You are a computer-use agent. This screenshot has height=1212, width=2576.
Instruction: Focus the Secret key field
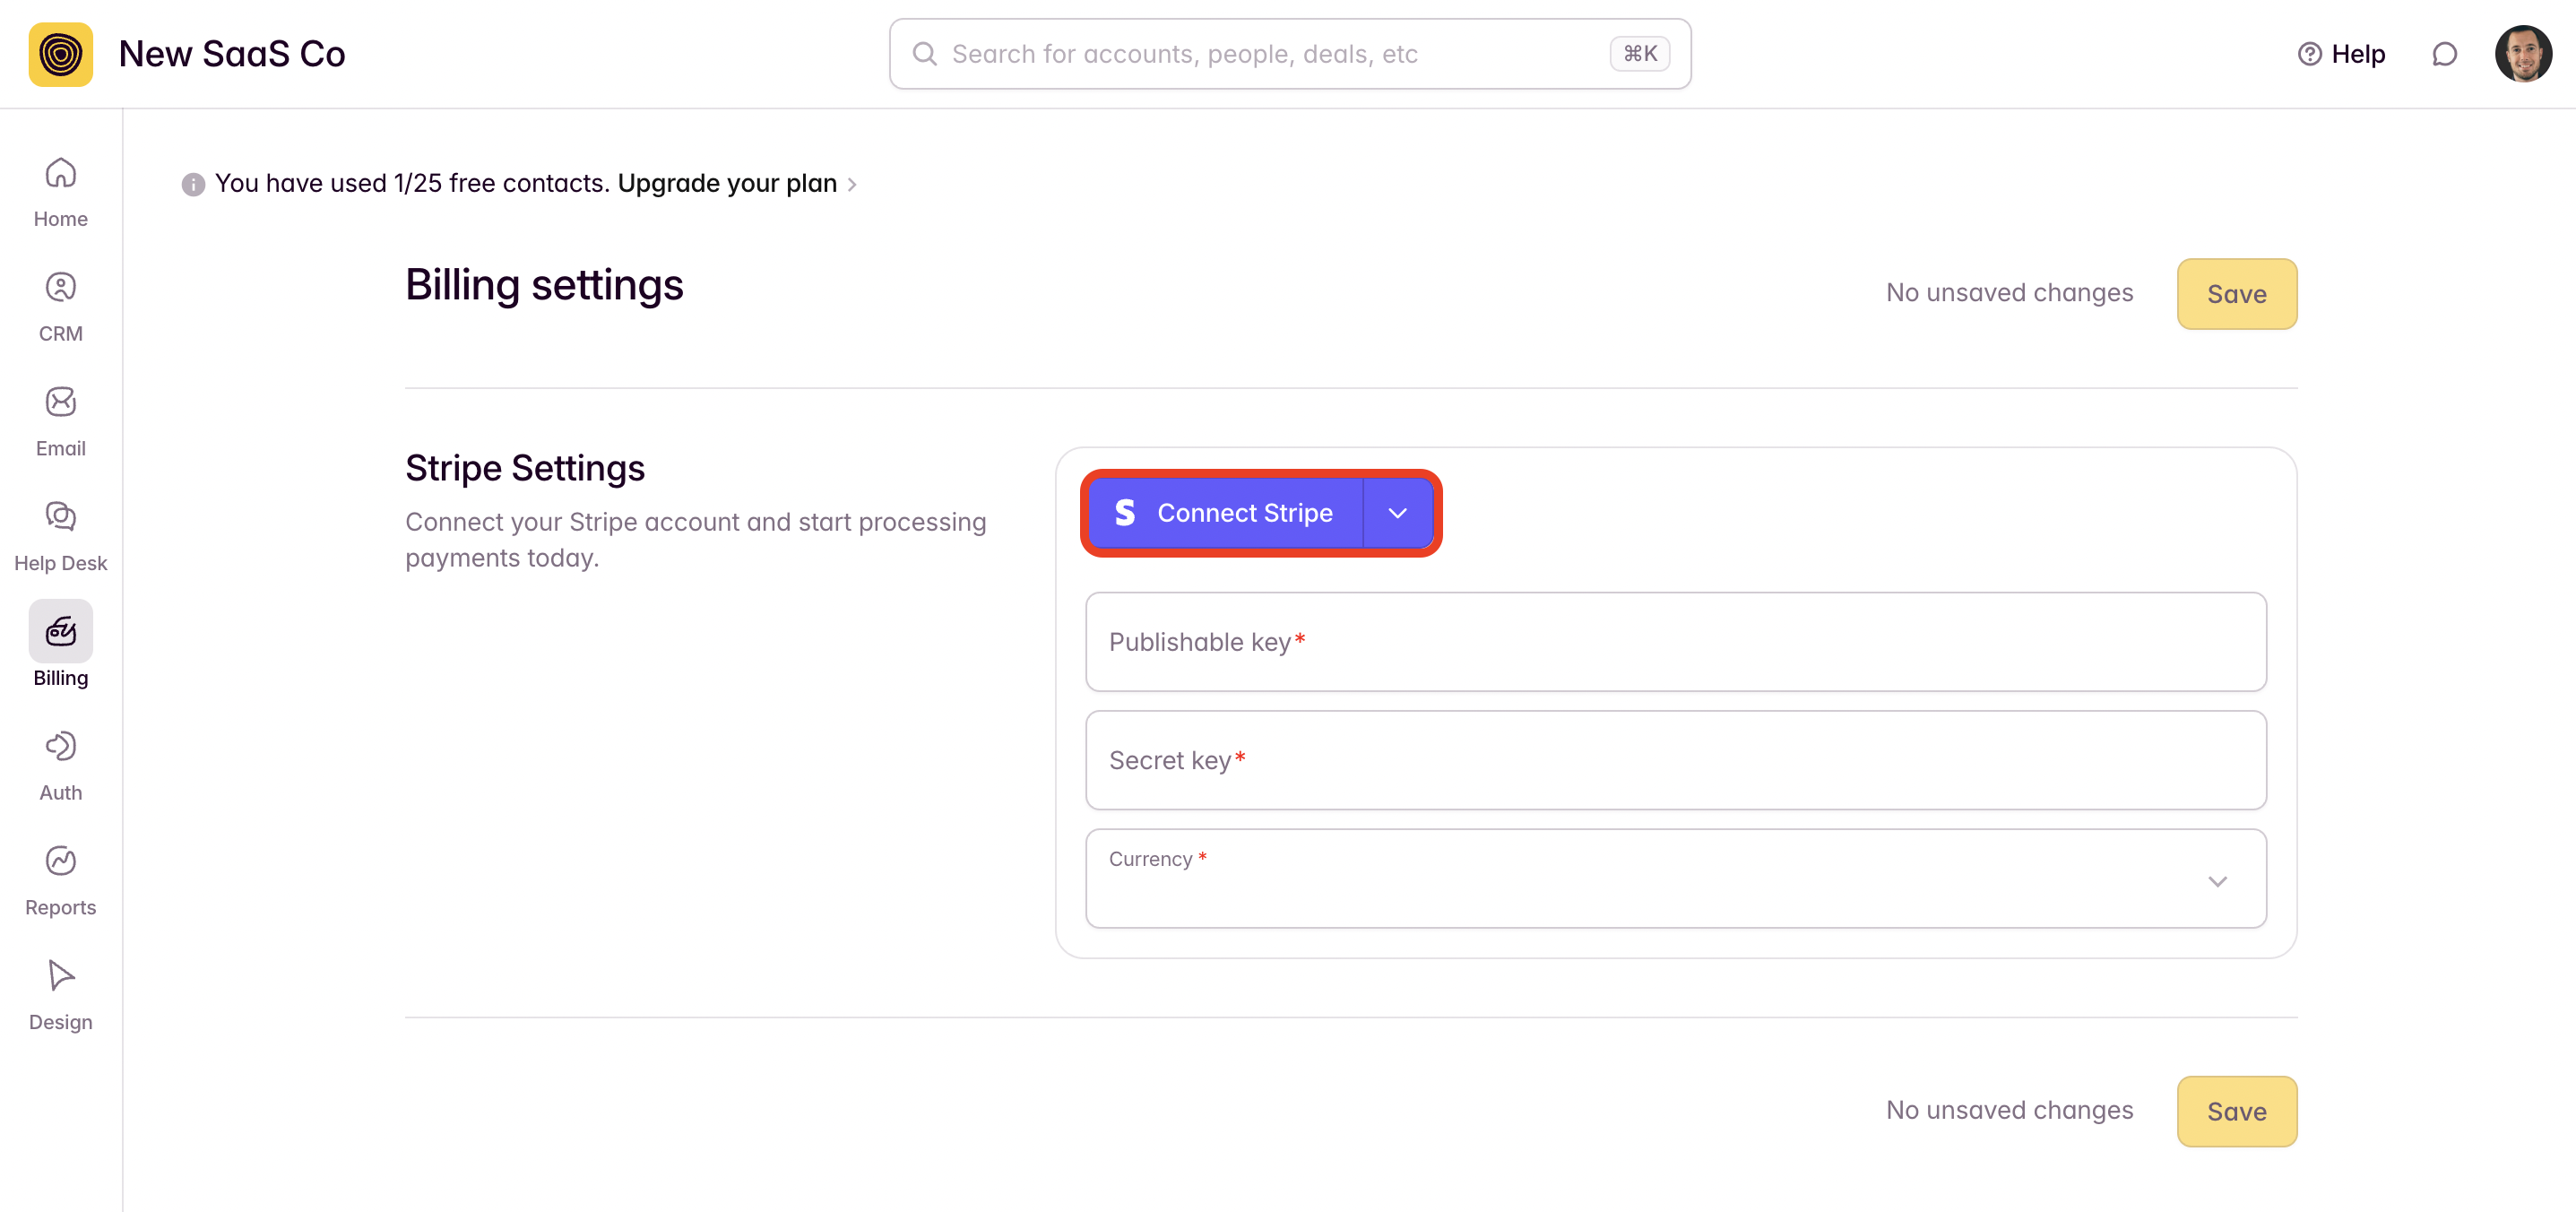click(x=1675, y=761)
